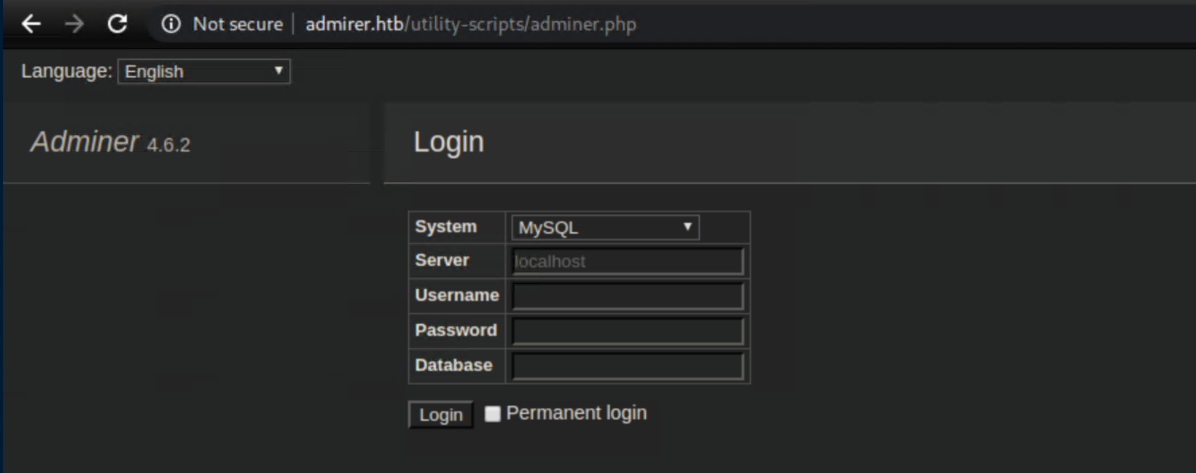Click the Adminer logo link
The height and width of the screenshot is (473, 1196).
point(84,142)
